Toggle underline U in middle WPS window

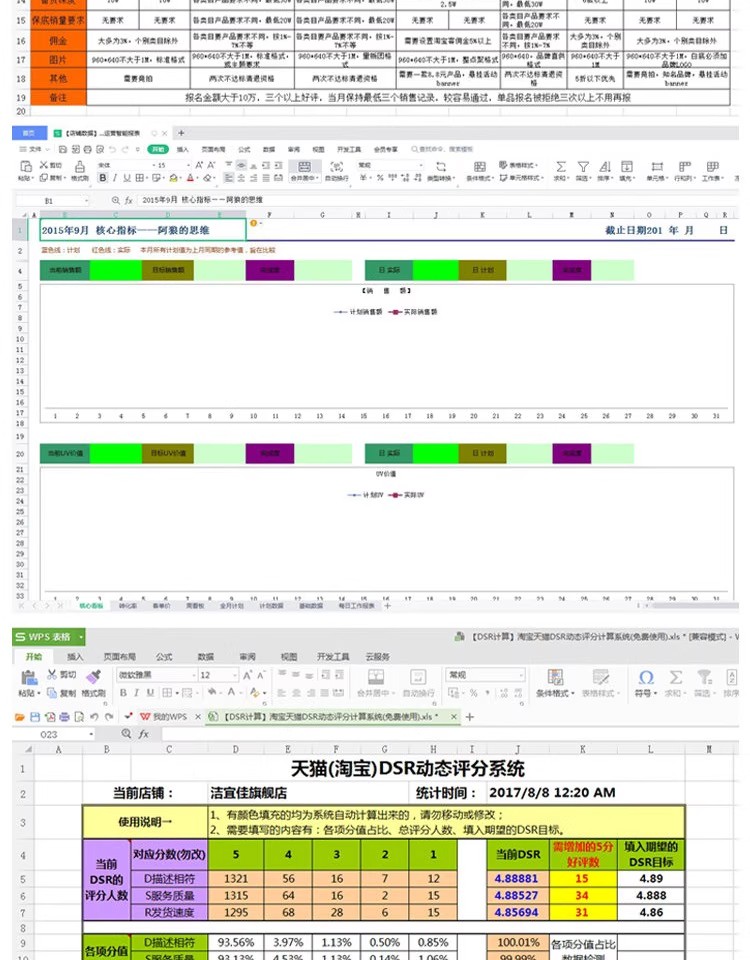tap(127, 178)
